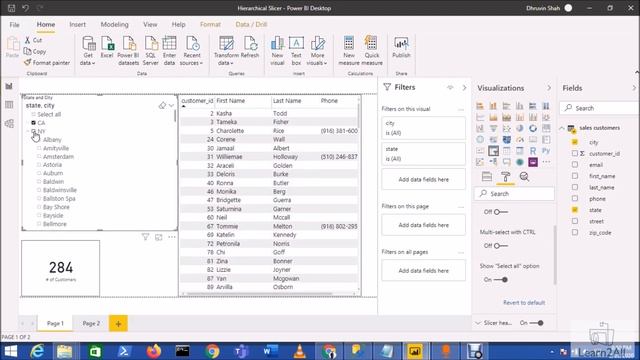Open the Analytics magnifier tab
Viewport: 640px width, 360px height.
[x=524, y=177]
